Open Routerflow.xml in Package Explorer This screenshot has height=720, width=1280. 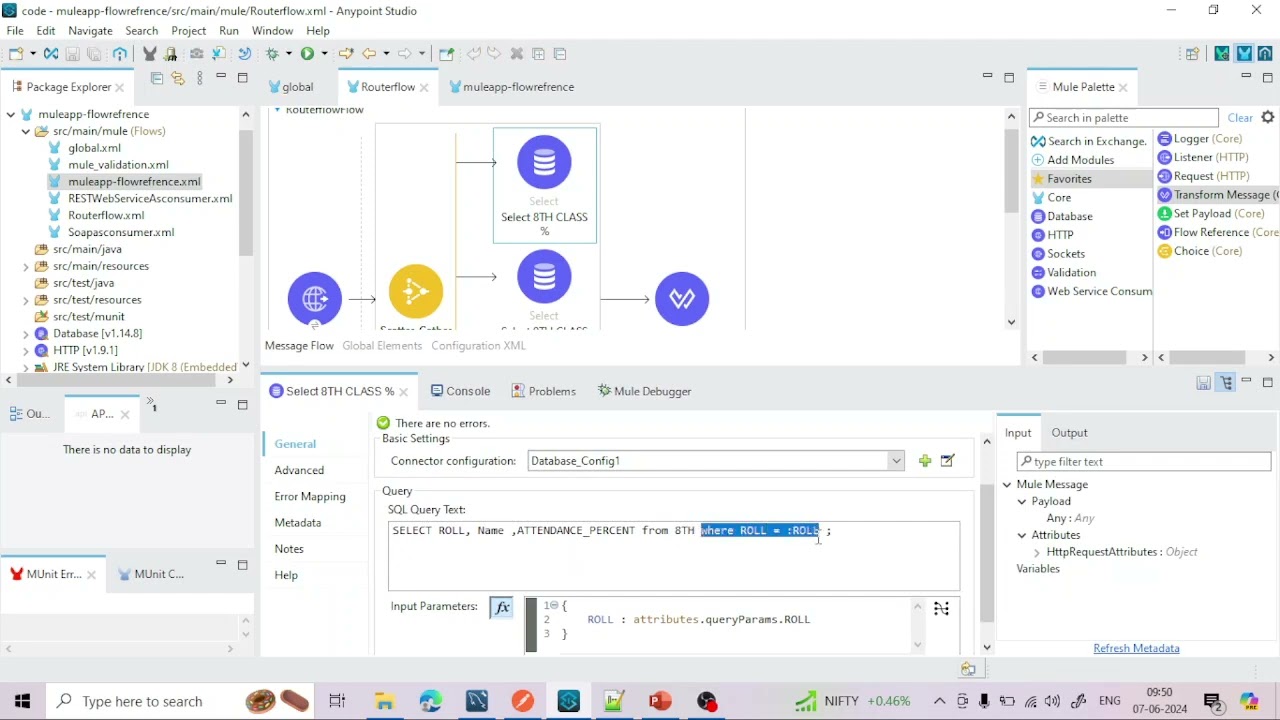tap(106, 215)
